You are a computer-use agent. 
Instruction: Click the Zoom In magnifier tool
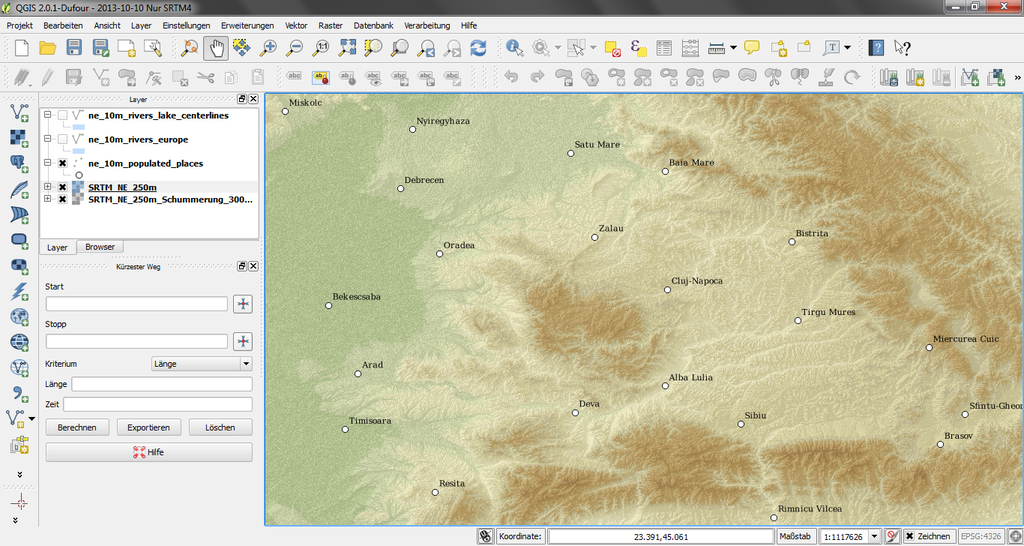click(x=268, y=47)
